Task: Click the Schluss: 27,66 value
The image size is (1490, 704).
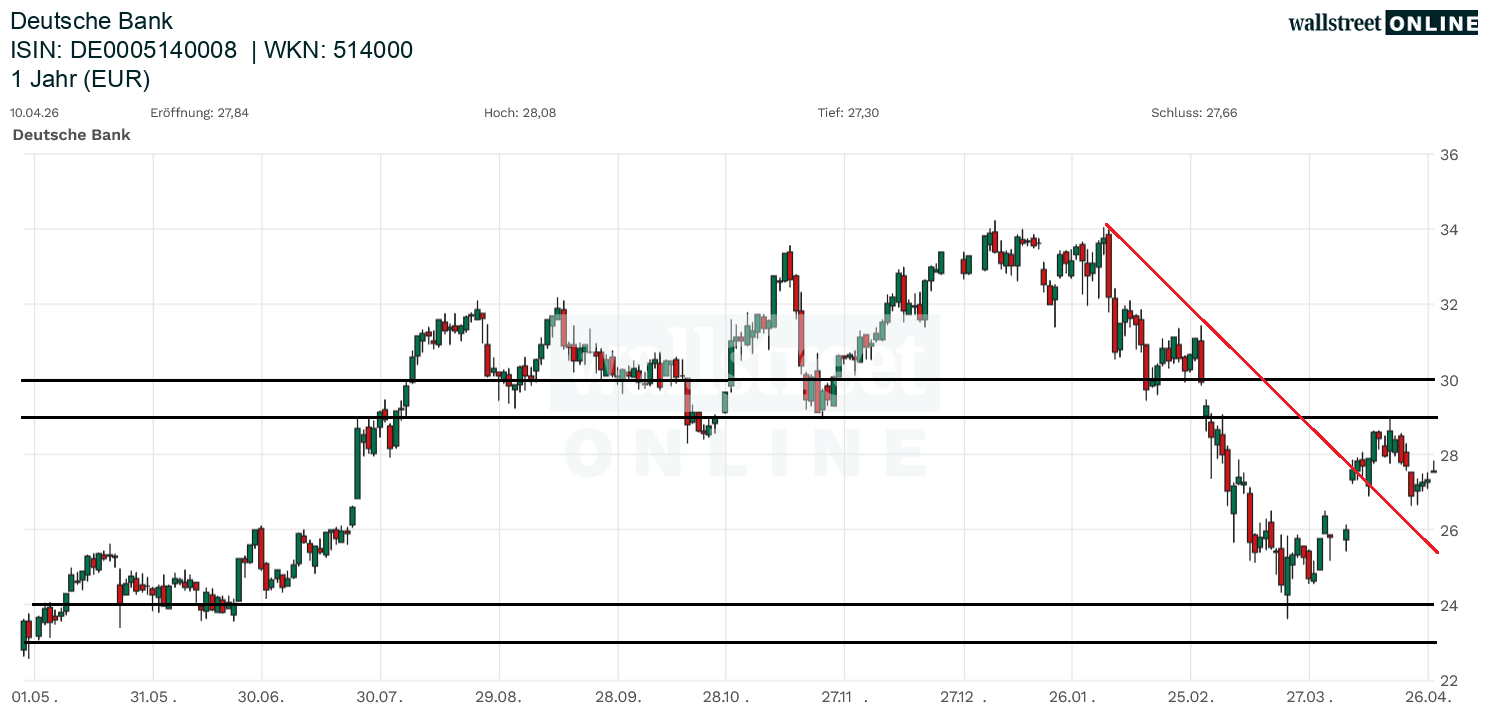Action: pyautogui.click(x=1194, y=113)
